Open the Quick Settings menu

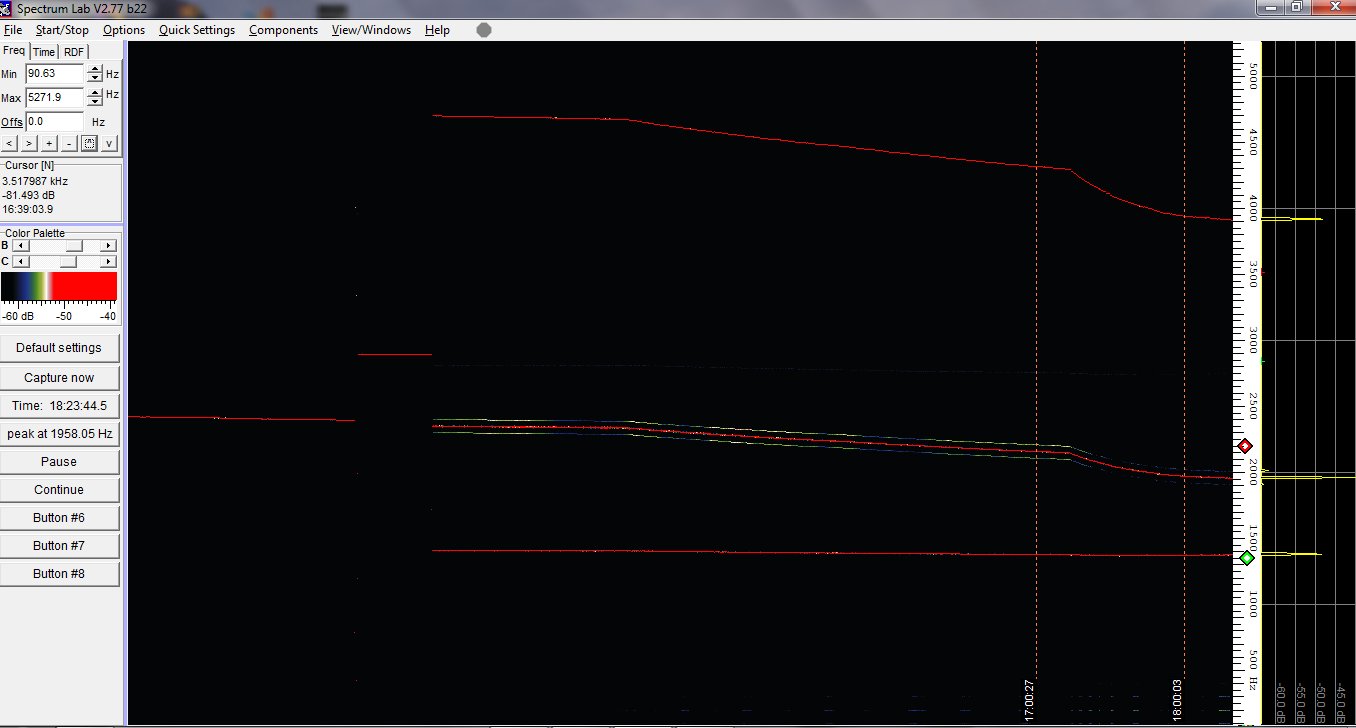[197, 30]
